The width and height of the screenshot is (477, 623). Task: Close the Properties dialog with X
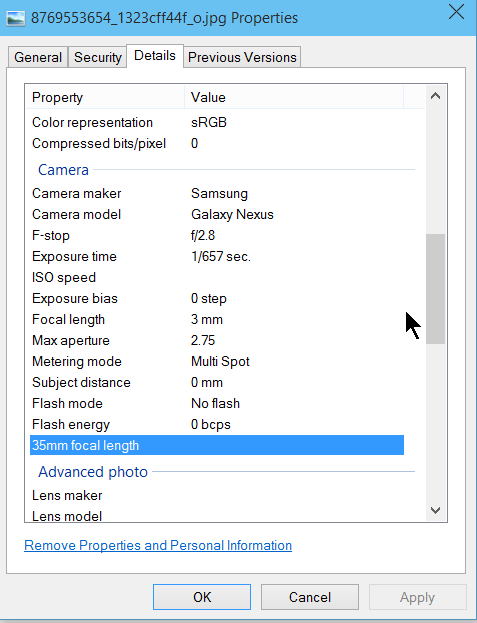tap(456, 12)
